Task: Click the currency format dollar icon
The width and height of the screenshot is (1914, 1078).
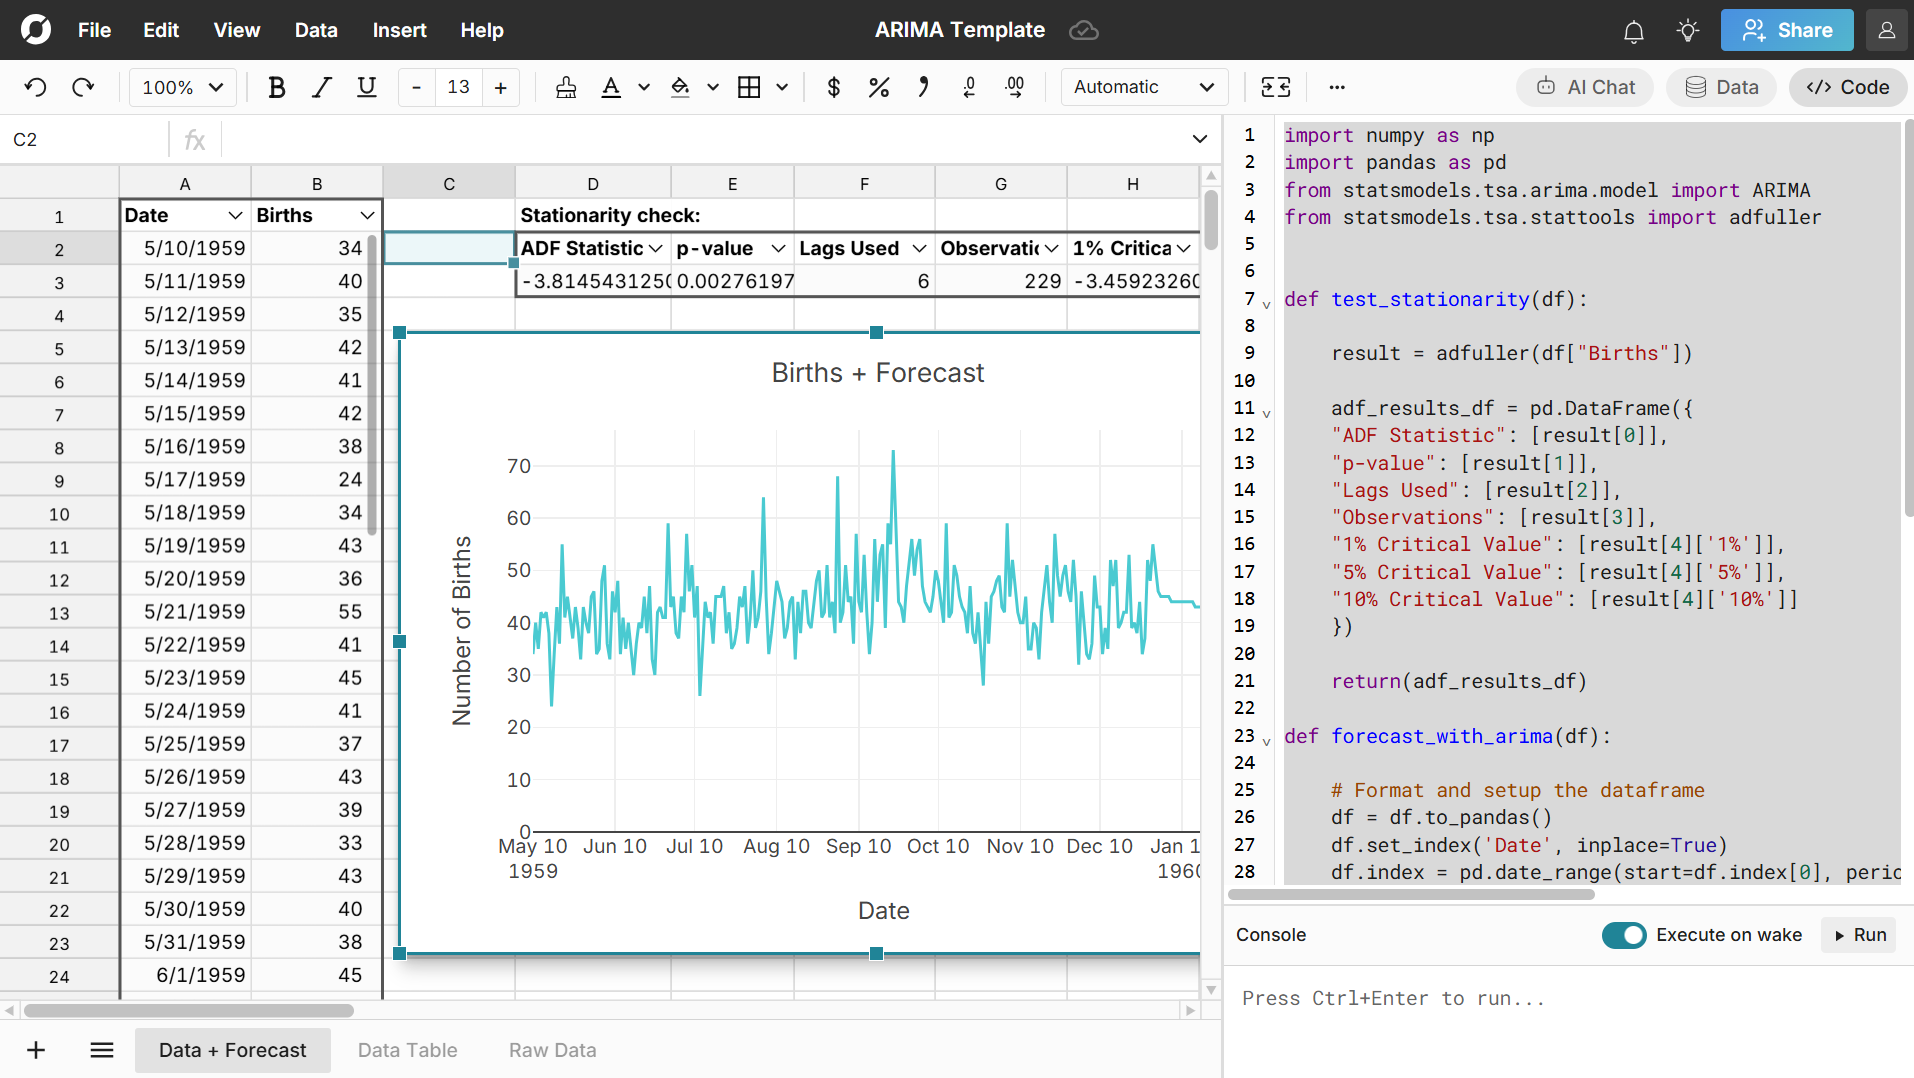Action: [833, 87]
